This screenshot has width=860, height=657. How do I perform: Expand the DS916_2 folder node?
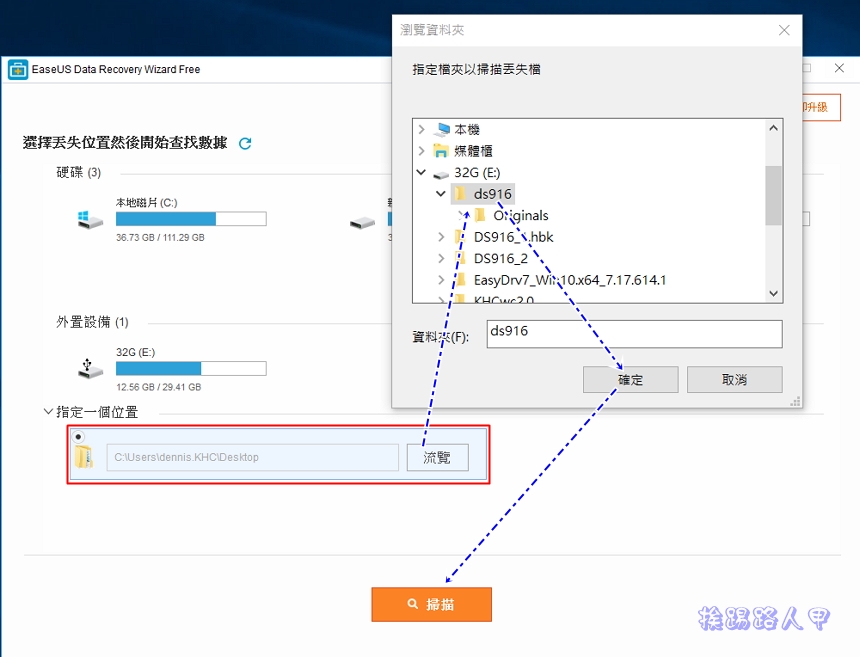pos(441,258)
